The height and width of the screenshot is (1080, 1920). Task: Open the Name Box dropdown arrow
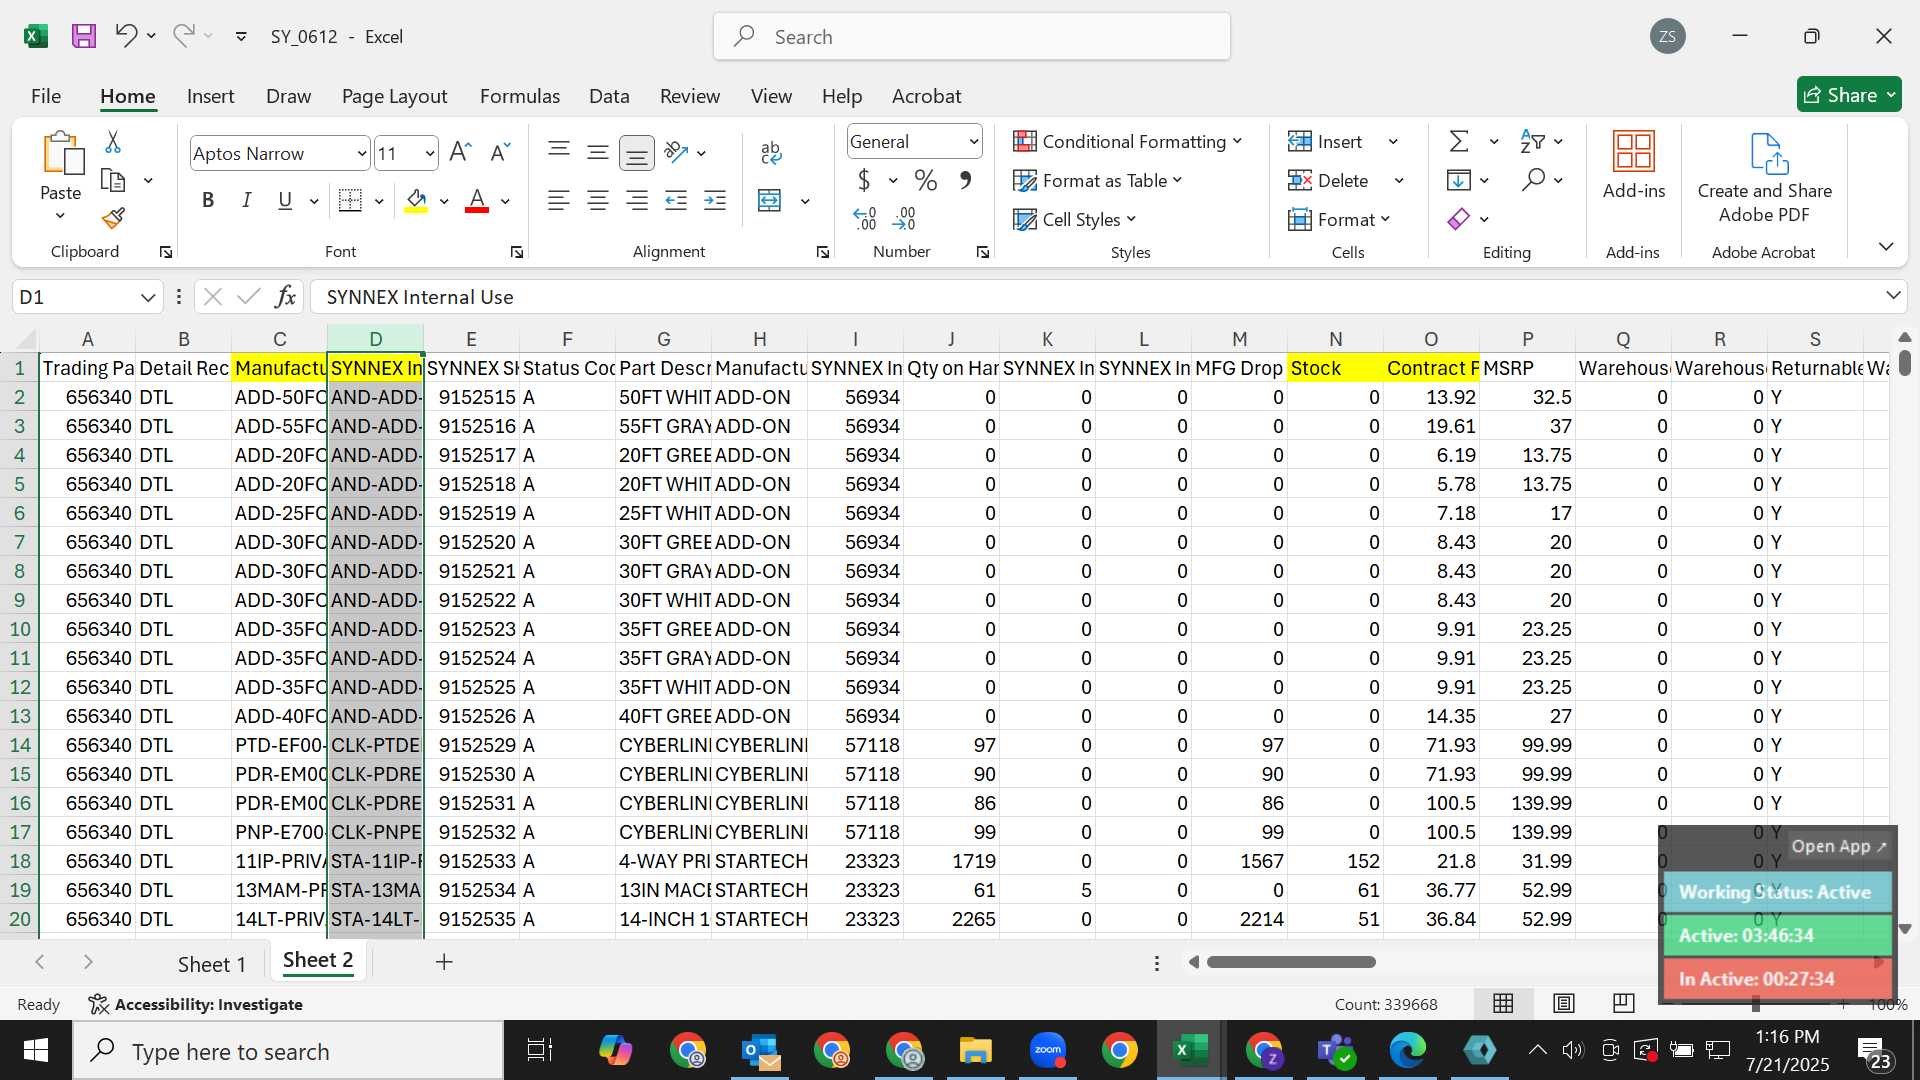click(x=147, y=297)
